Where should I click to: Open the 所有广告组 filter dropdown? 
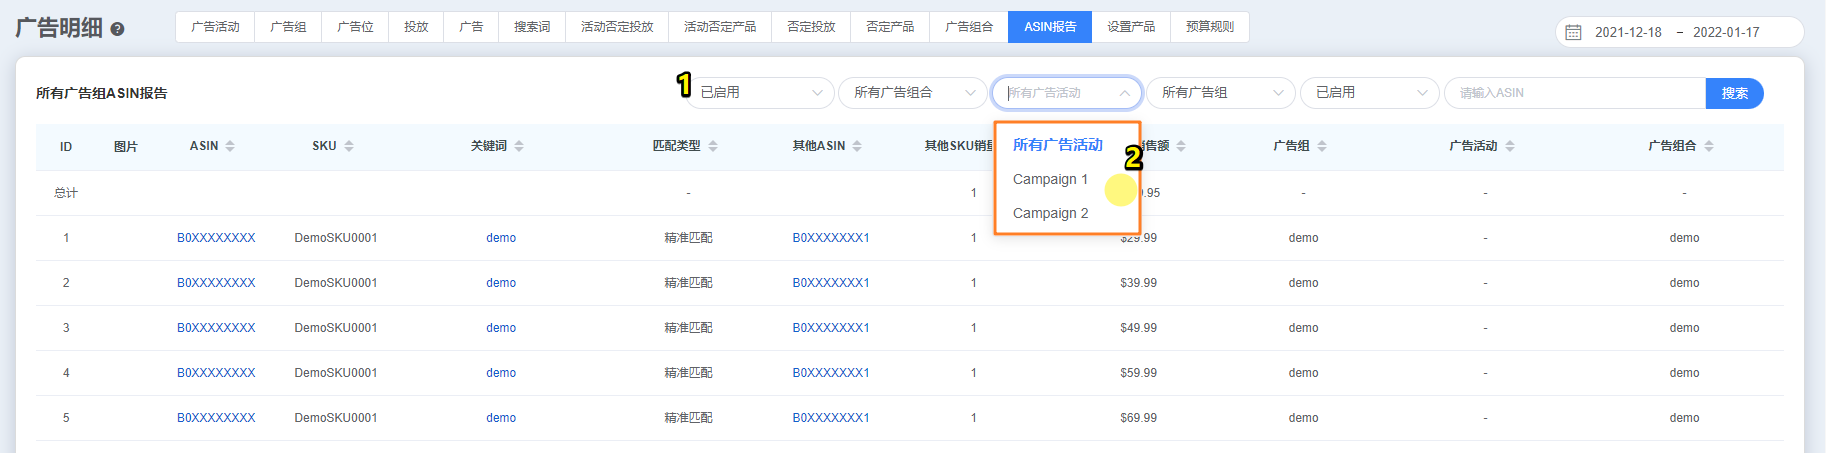[1220, 93]
